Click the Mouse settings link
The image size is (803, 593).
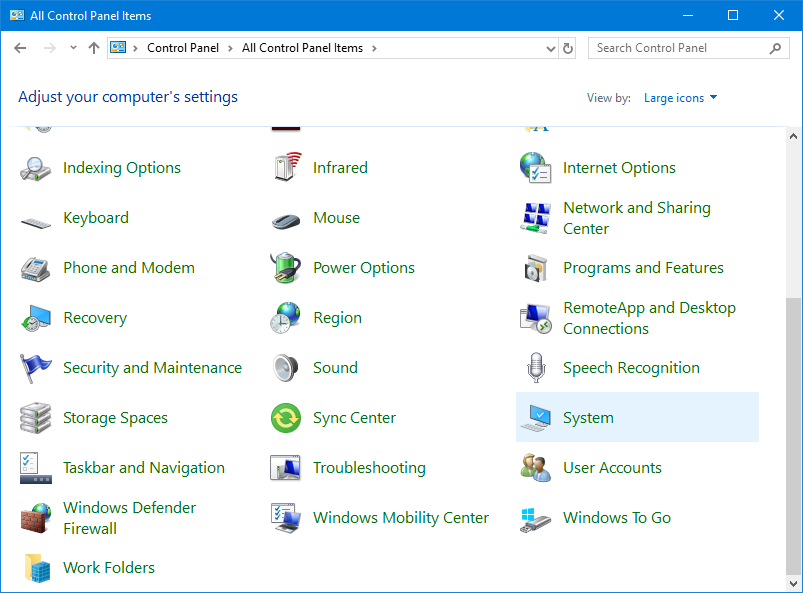pos(336,218)
